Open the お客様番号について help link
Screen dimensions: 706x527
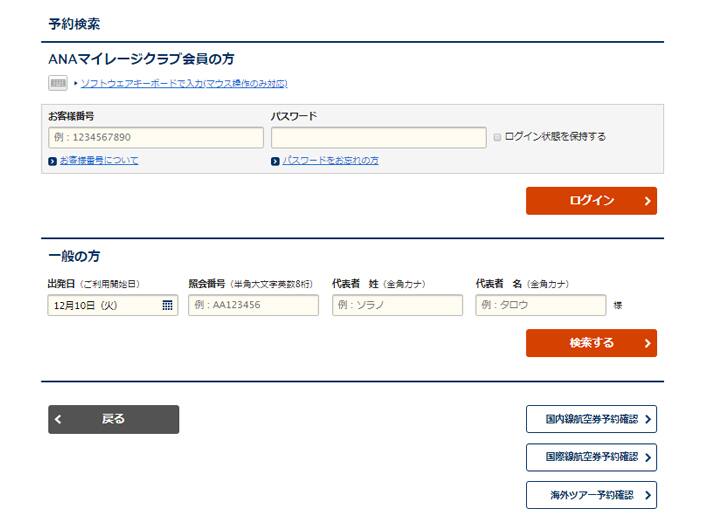click(x=98, y=161)
